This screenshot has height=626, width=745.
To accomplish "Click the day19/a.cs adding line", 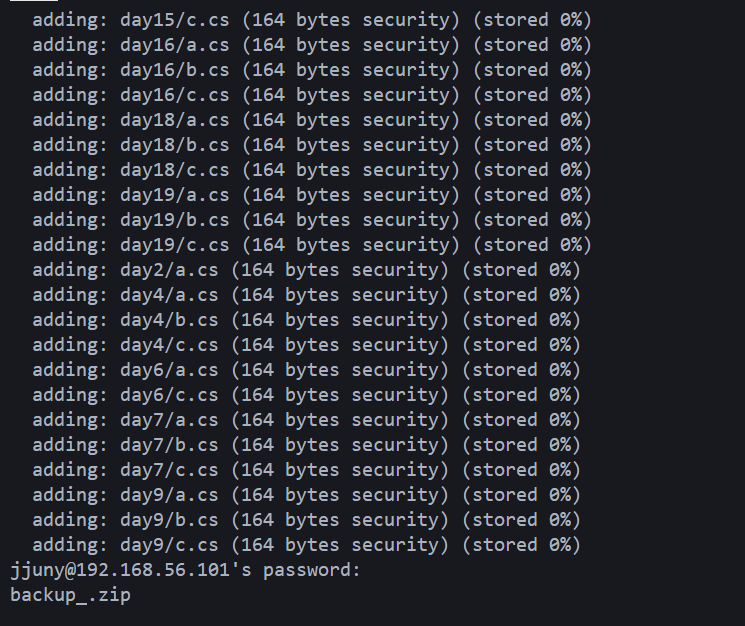I will (312, 195).
